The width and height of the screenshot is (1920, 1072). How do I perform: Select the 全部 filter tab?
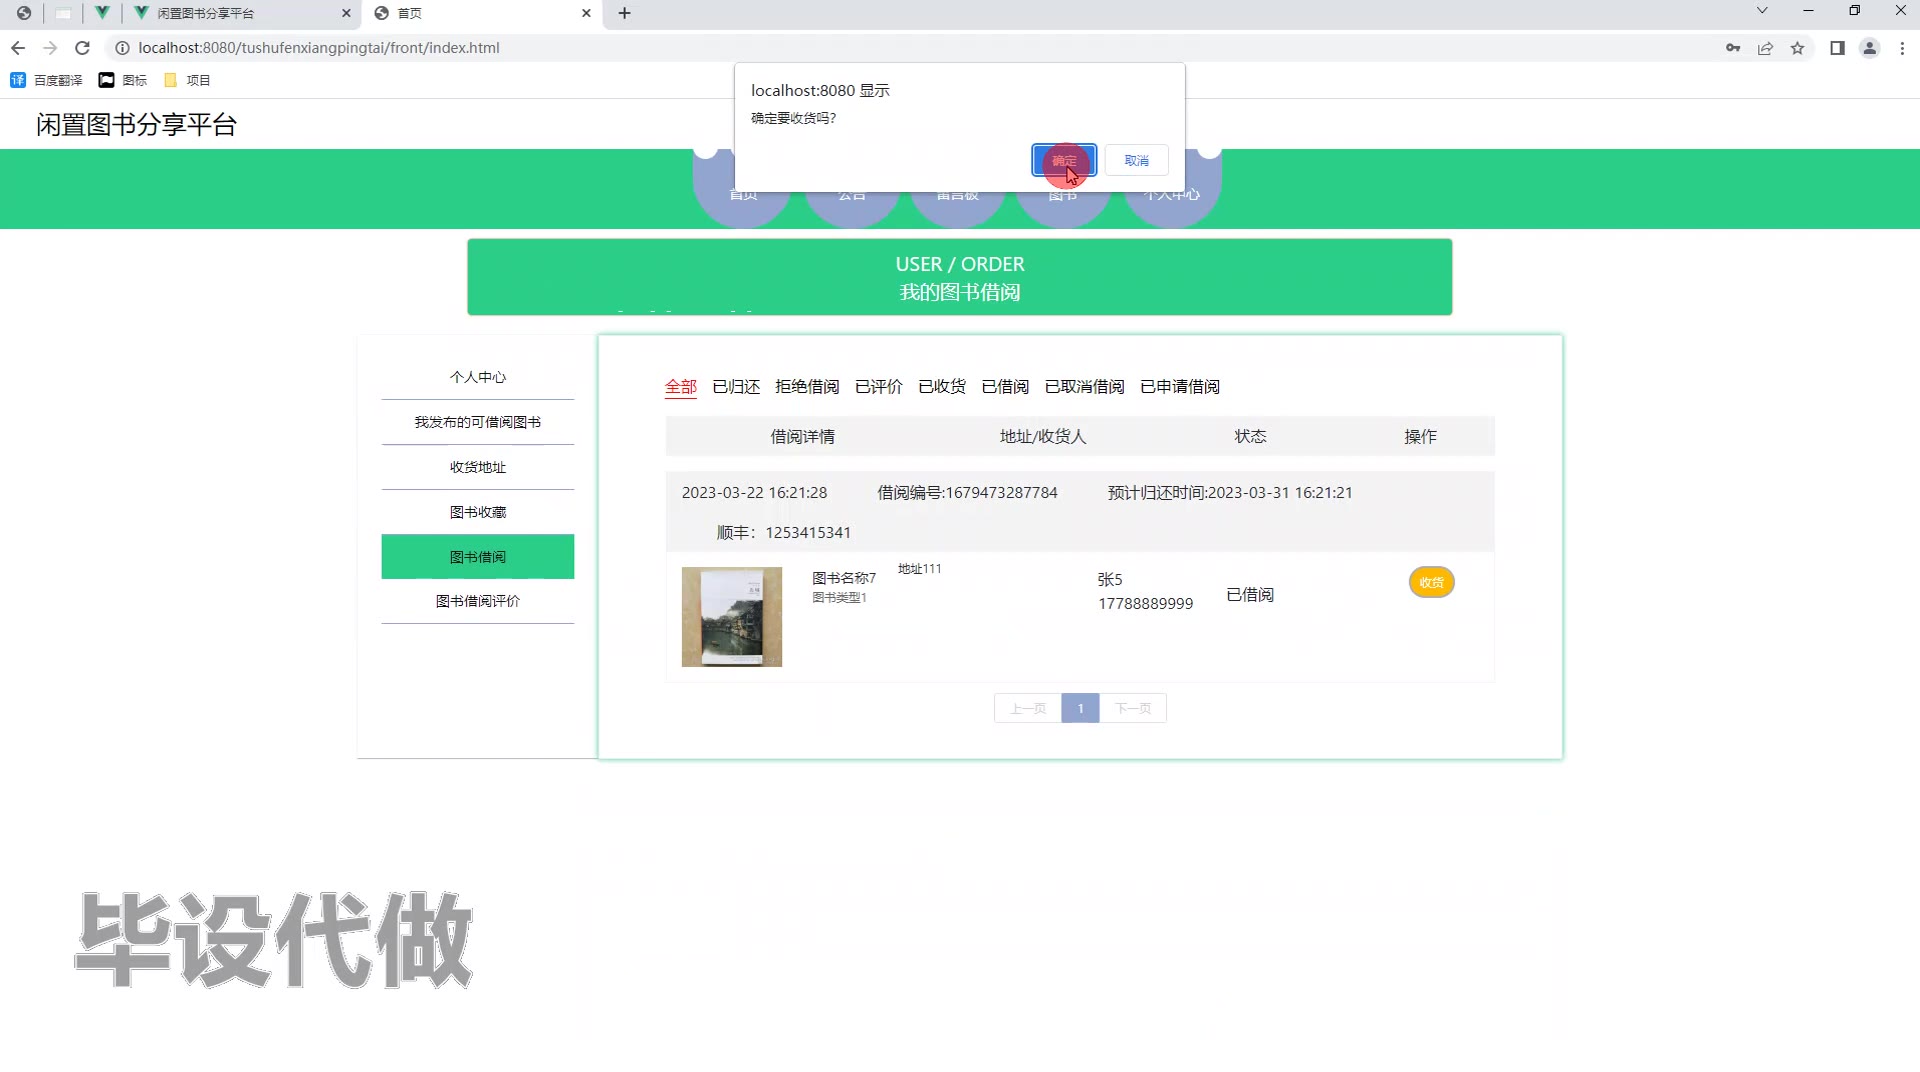(681, 386)
